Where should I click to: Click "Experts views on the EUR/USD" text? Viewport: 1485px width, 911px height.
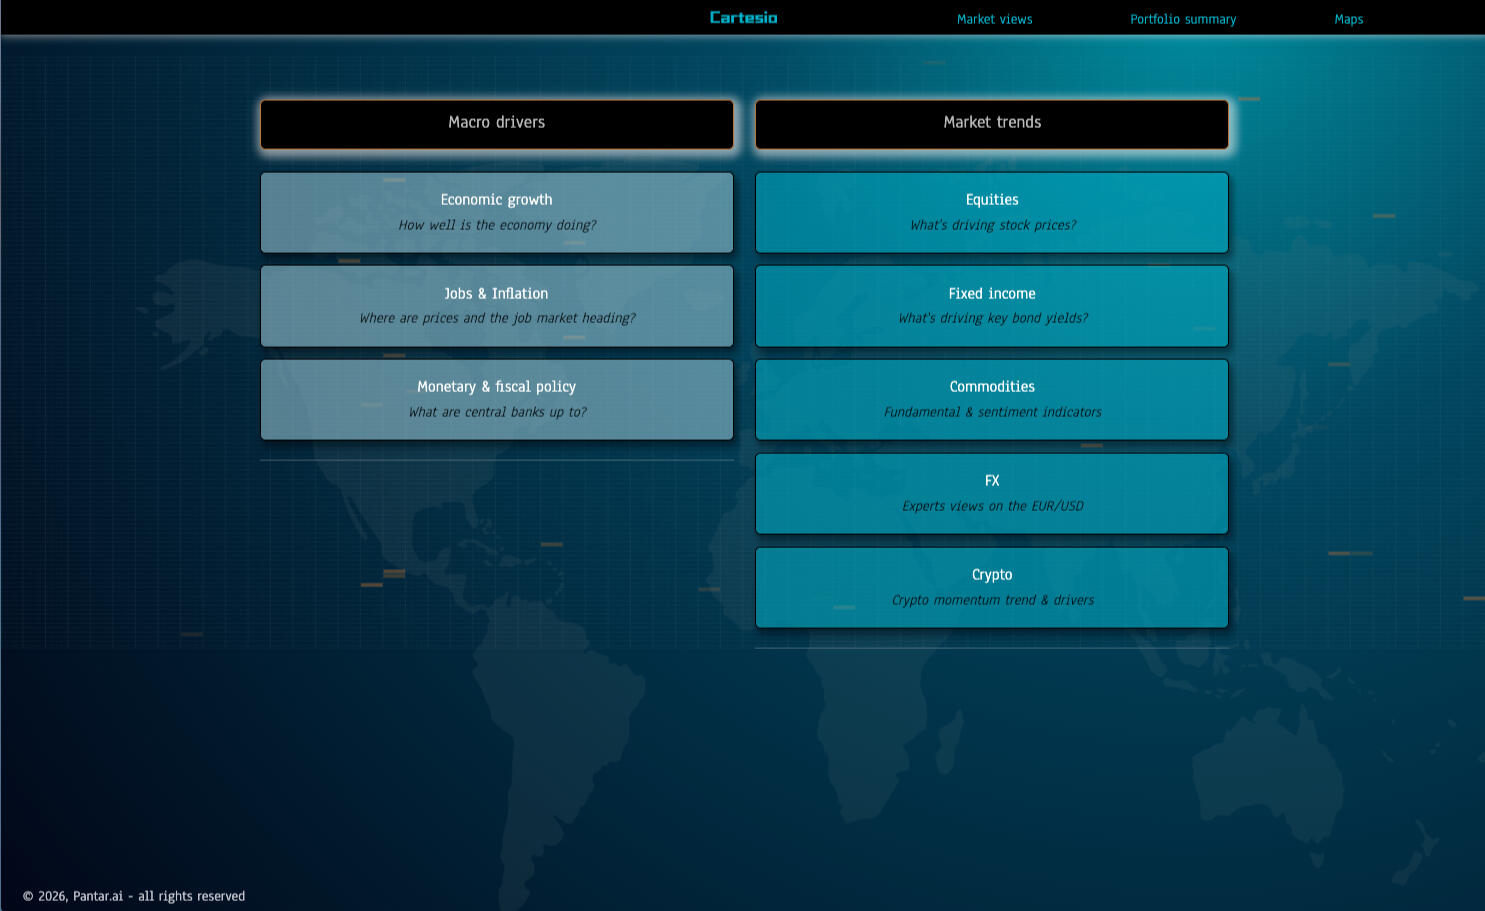[x=993, y=506]
